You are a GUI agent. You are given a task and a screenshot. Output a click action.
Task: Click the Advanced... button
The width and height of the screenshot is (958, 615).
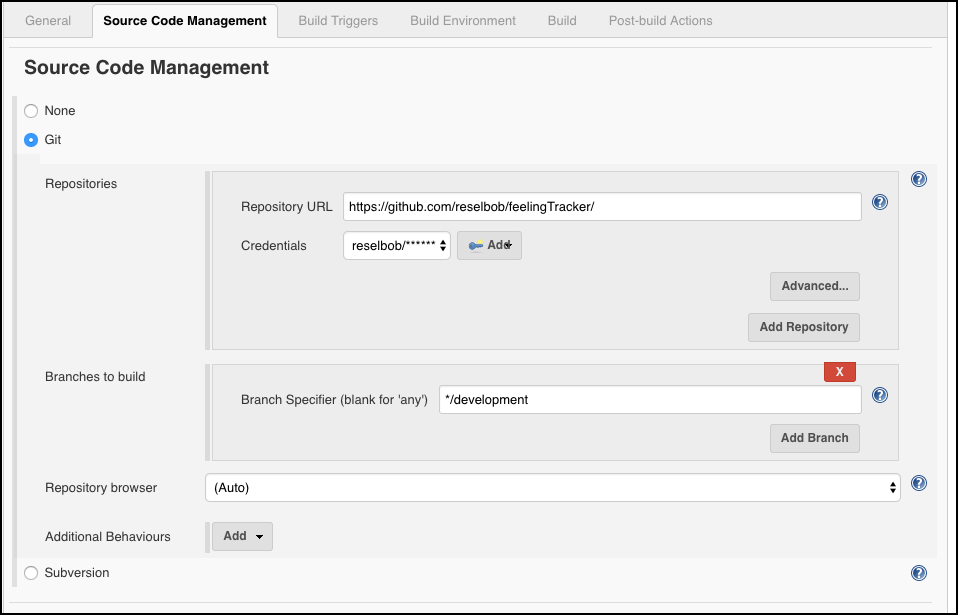click(x=814, y=286)
